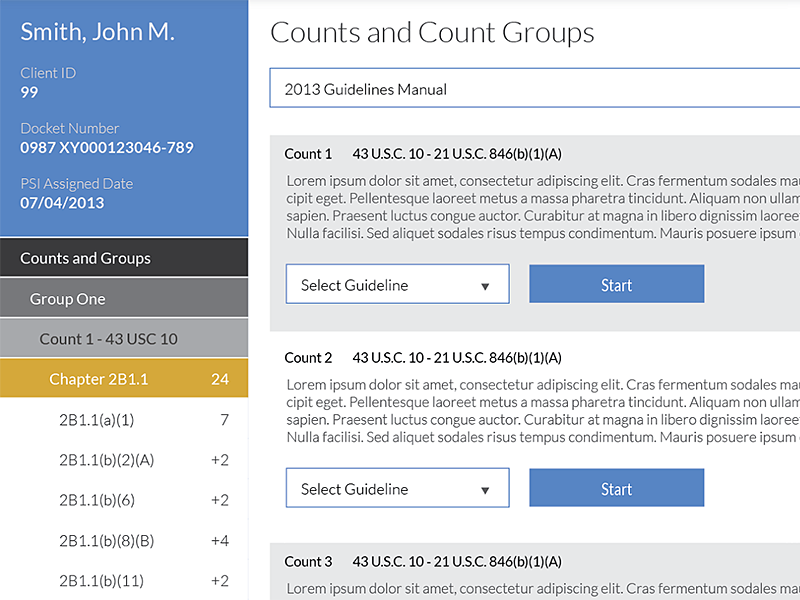Open the Select Guideline dropdown for Count 2
This screenshot has width=800, height=600.
397,487
